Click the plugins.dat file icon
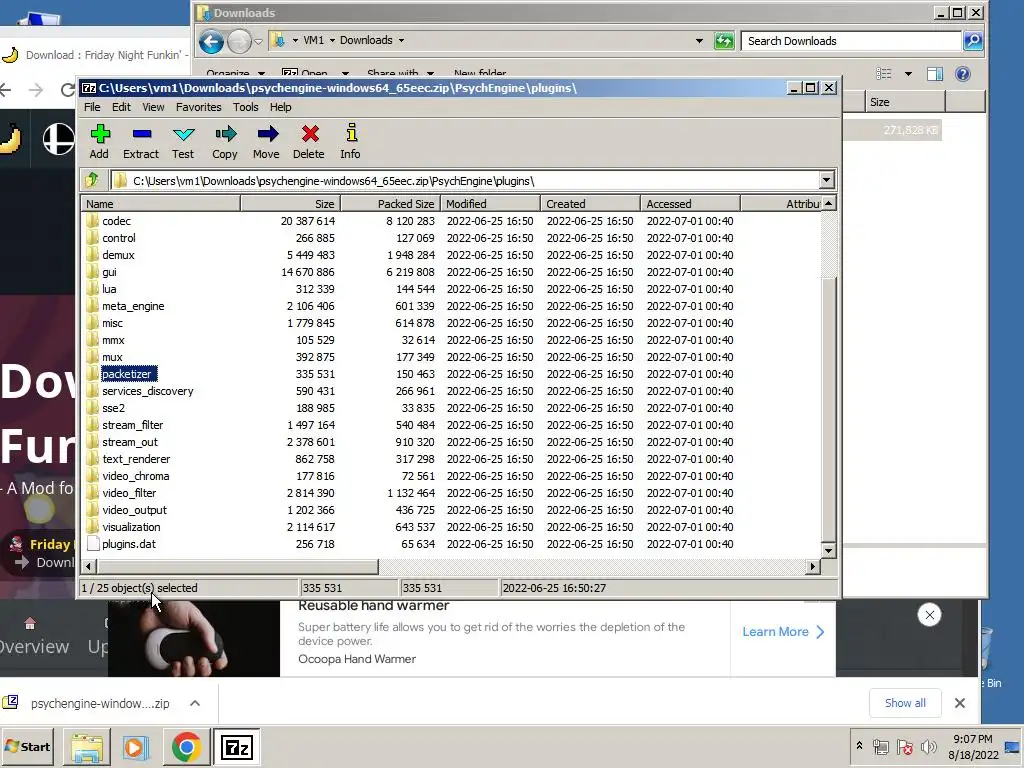The image size is (1024, 768). 92,543
